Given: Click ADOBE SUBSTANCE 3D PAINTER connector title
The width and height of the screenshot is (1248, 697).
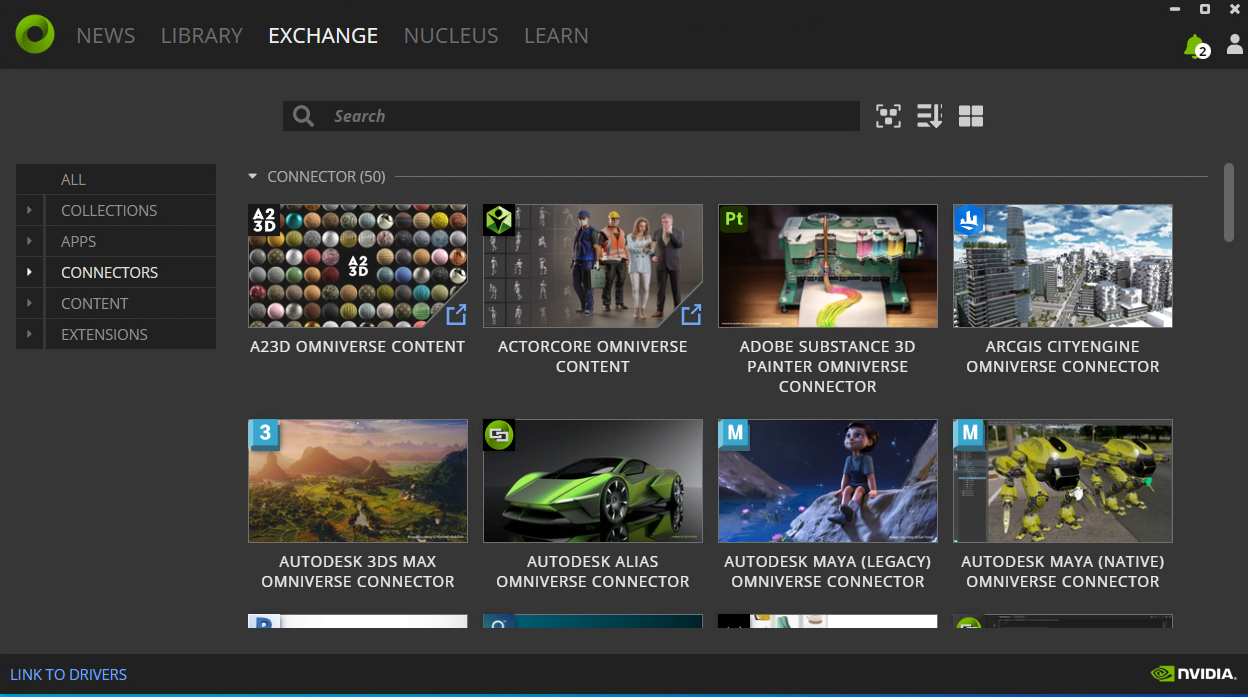Looking at the screenshot, I should tap(828, 367).
